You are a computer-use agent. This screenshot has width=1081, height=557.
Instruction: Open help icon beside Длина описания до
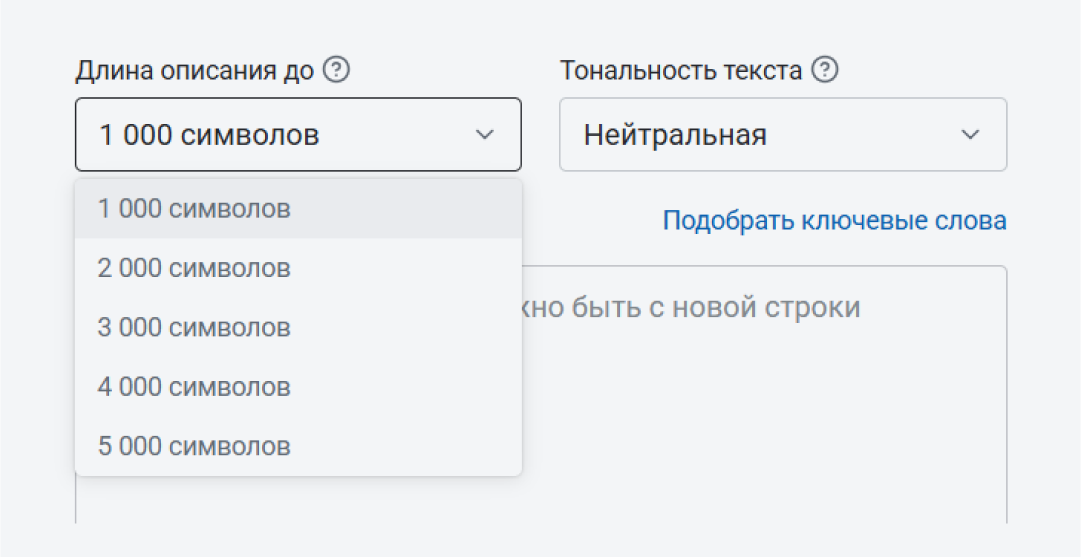click(336, 70)
